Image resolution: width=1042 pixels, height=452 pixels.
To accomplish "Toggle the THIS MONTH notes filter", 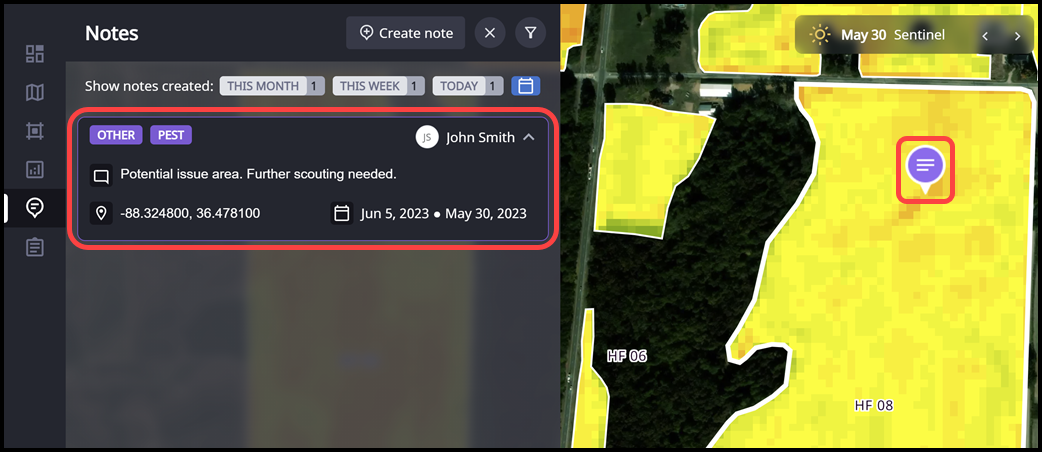I will point(272,86).
